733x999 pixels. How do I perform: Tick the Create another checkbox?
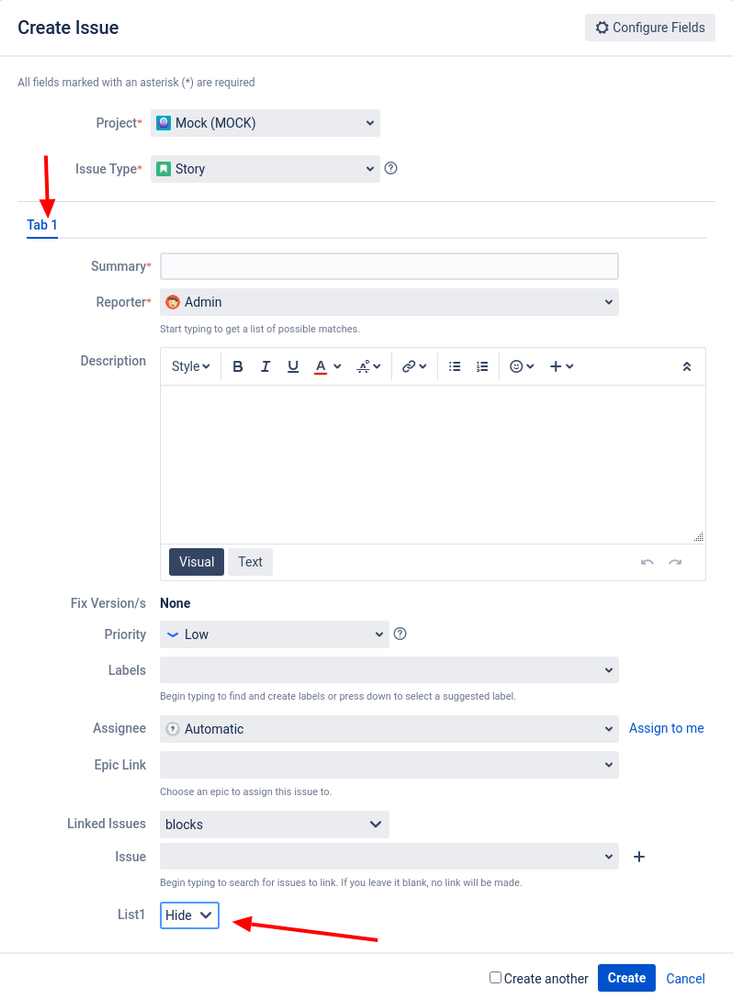[x=495, y=977]
